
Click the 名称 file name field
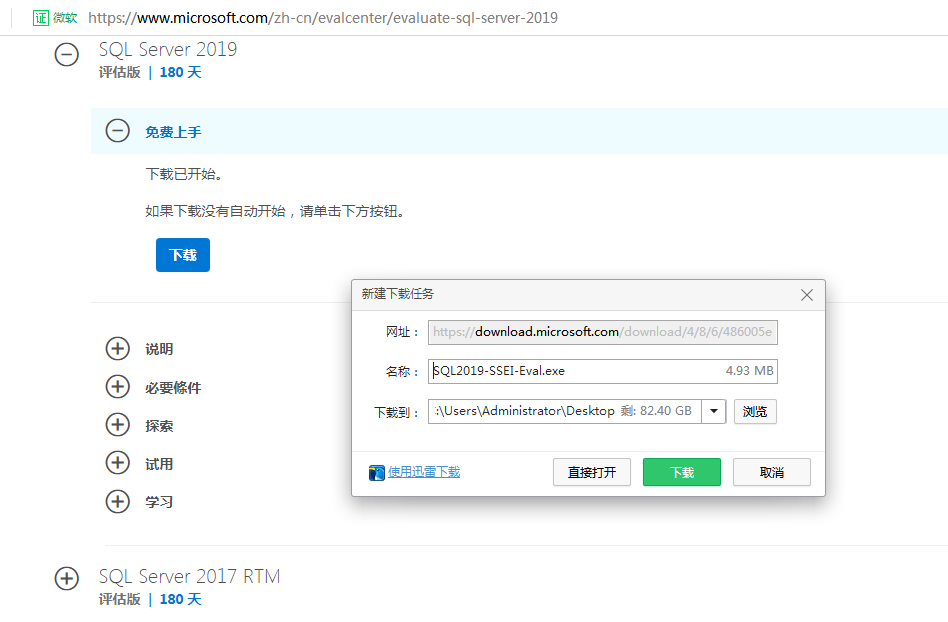tap(603, 371)
